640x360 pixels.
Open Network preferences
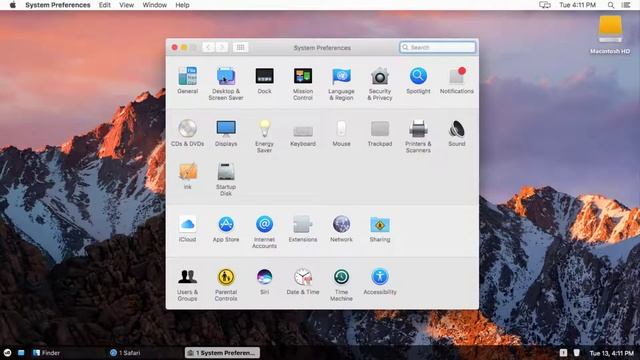point(341,229)
